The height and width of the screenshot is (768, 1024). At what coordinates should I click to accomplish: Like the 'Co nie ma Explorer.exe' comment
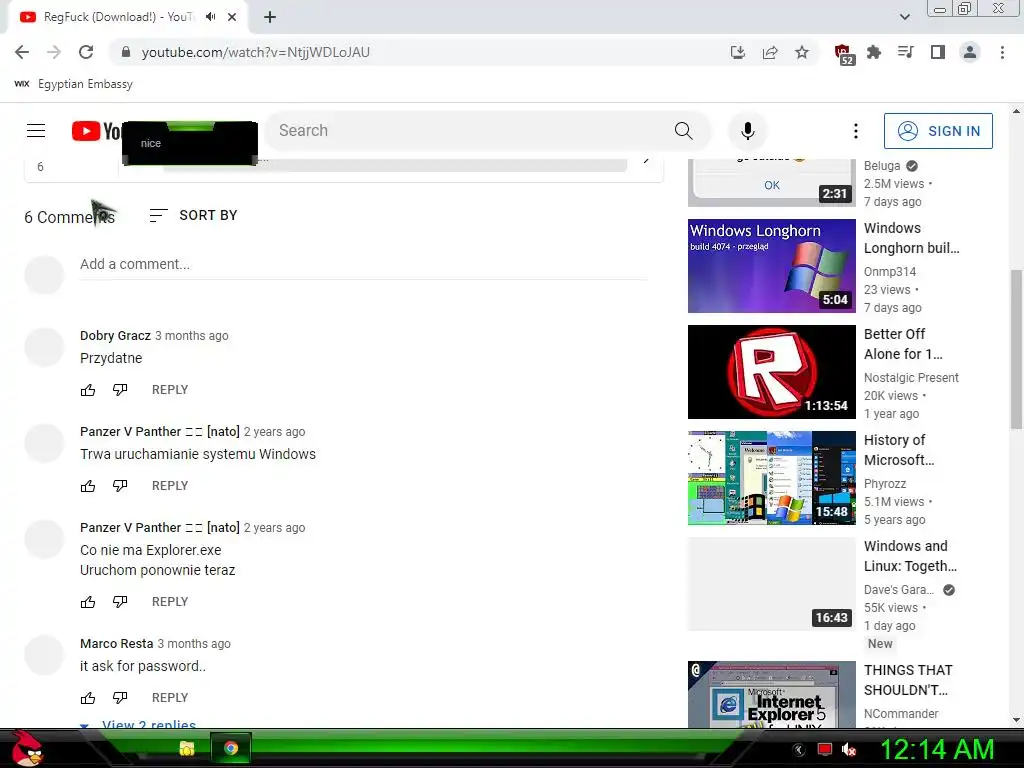click(88, 602)
